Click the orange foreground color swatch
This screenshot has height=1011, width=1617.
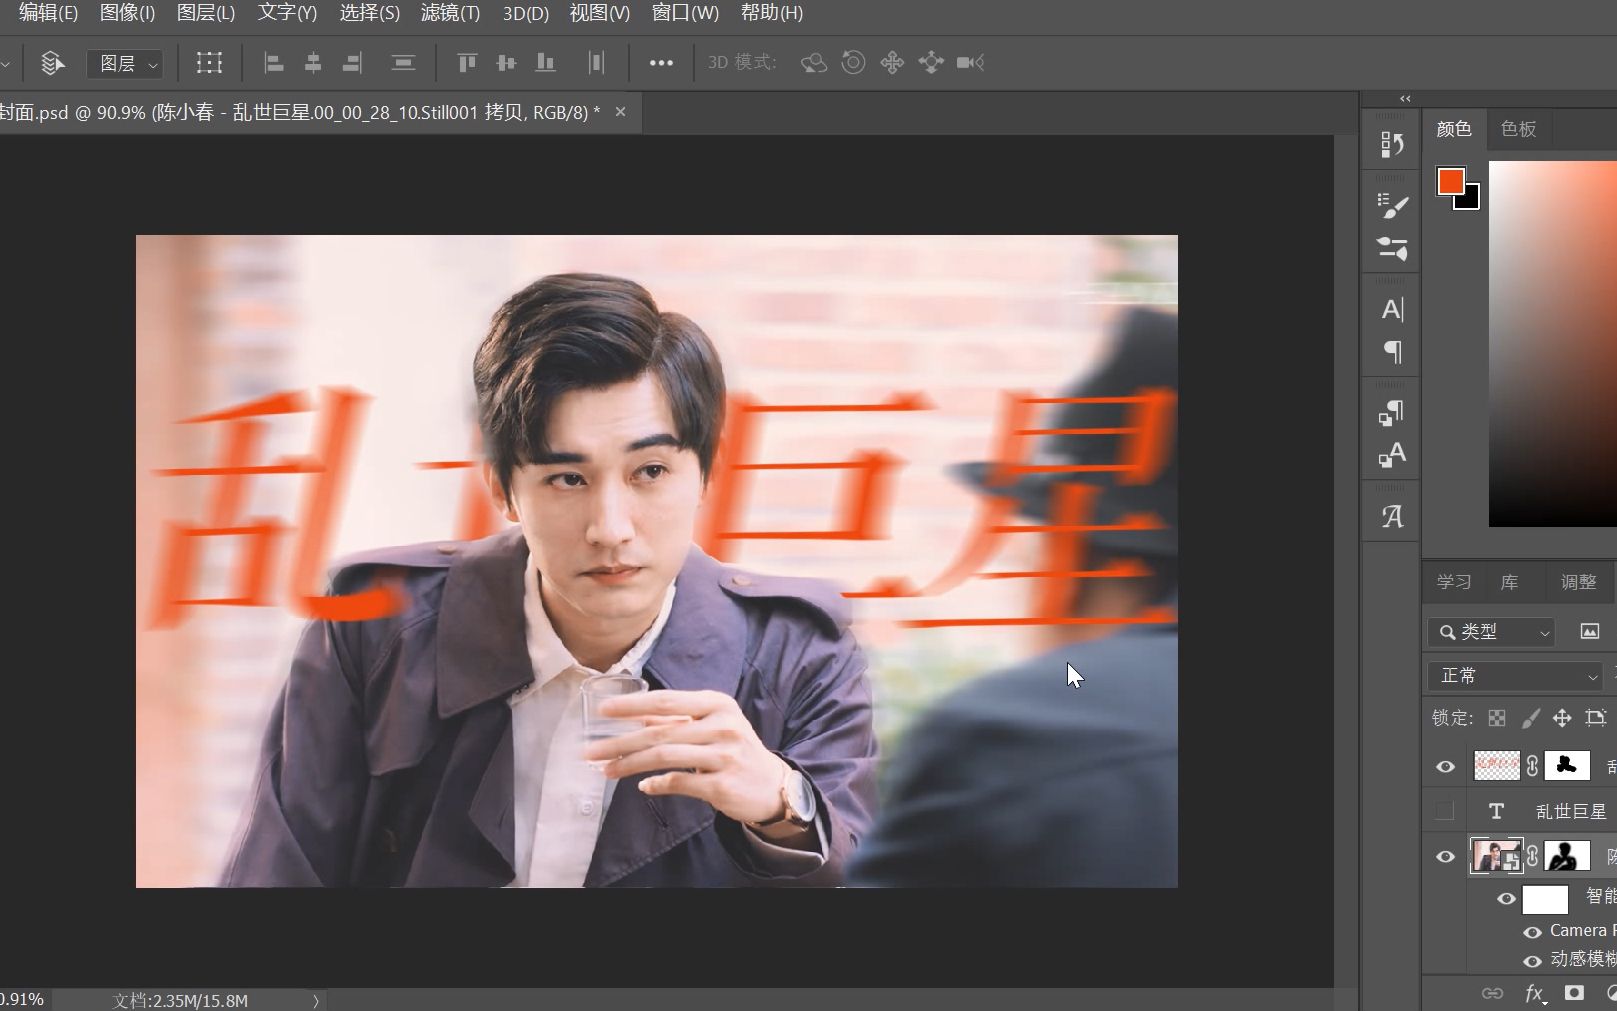click(x=1450, y=181)
